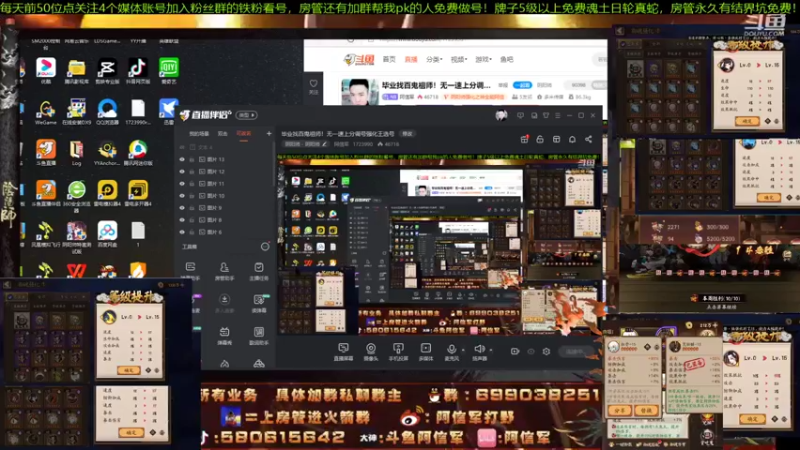Image resolution: width=800 pixels, height=450 pixels.
Task: Open the 鱼吧 tab on Douyu webpage
Action: tap(506, 60)
